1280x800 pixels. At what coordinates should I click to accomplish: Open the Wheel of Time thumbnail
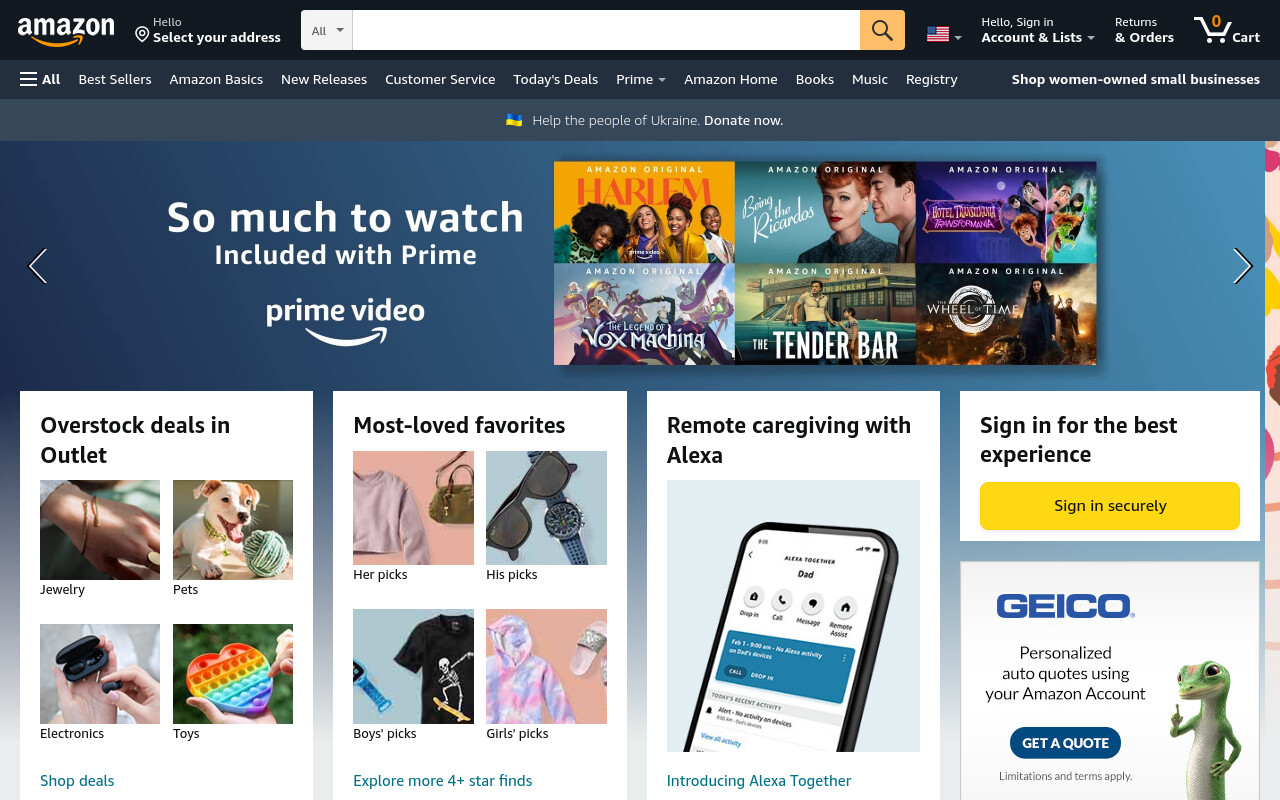[x=1006, y=314]
